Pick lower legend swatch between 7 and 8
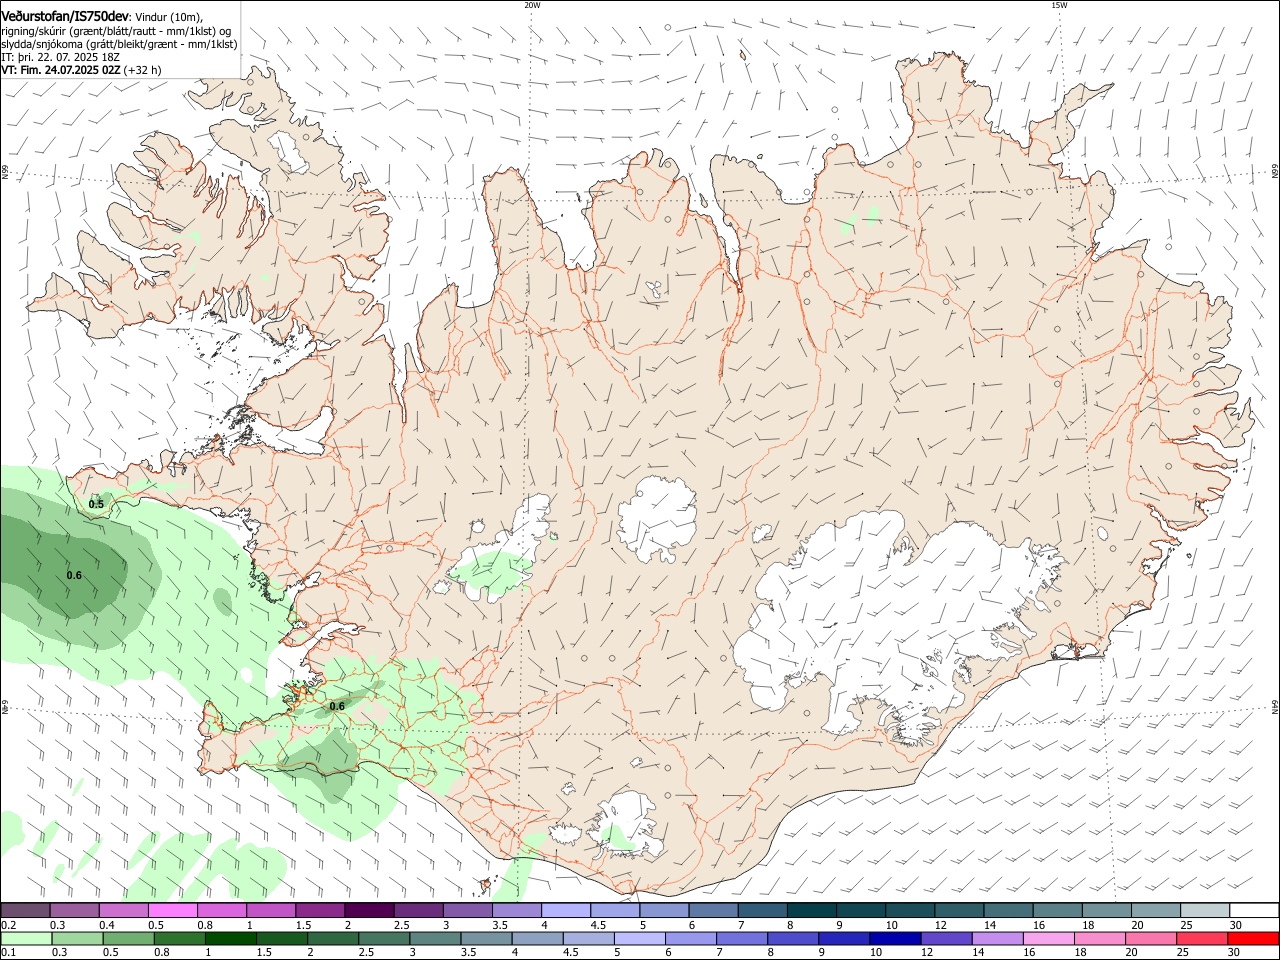 tap(742, 939)
